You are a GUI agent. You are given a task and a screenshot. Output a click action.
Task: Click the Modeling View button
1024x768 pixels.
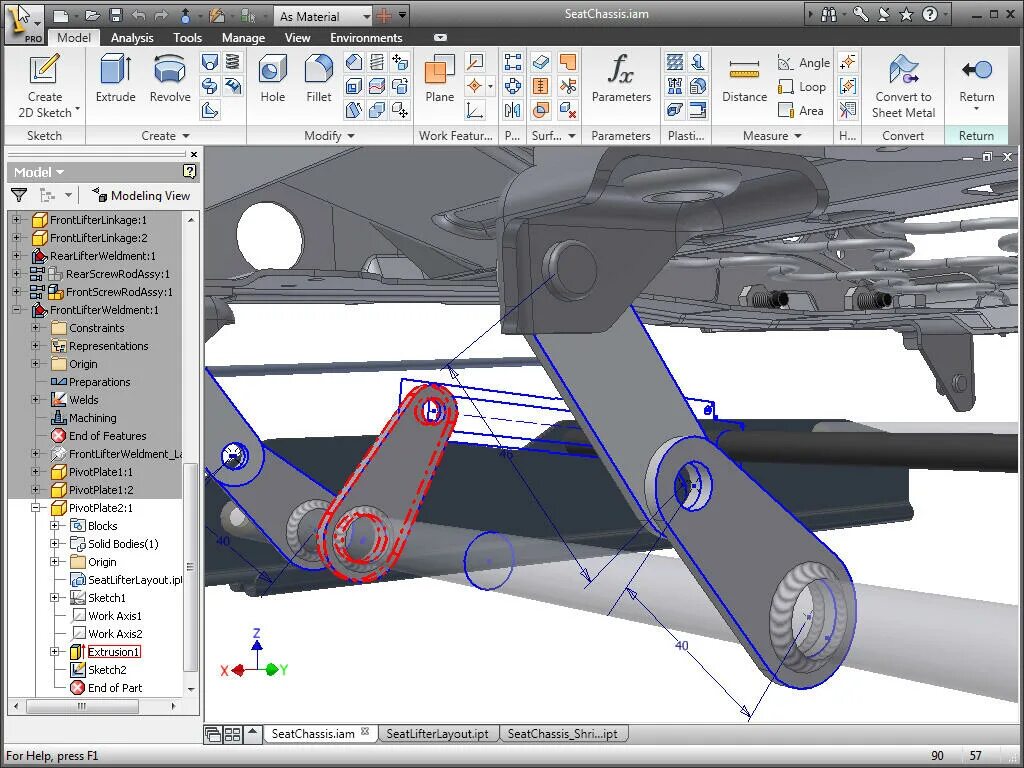click(140, 195)
